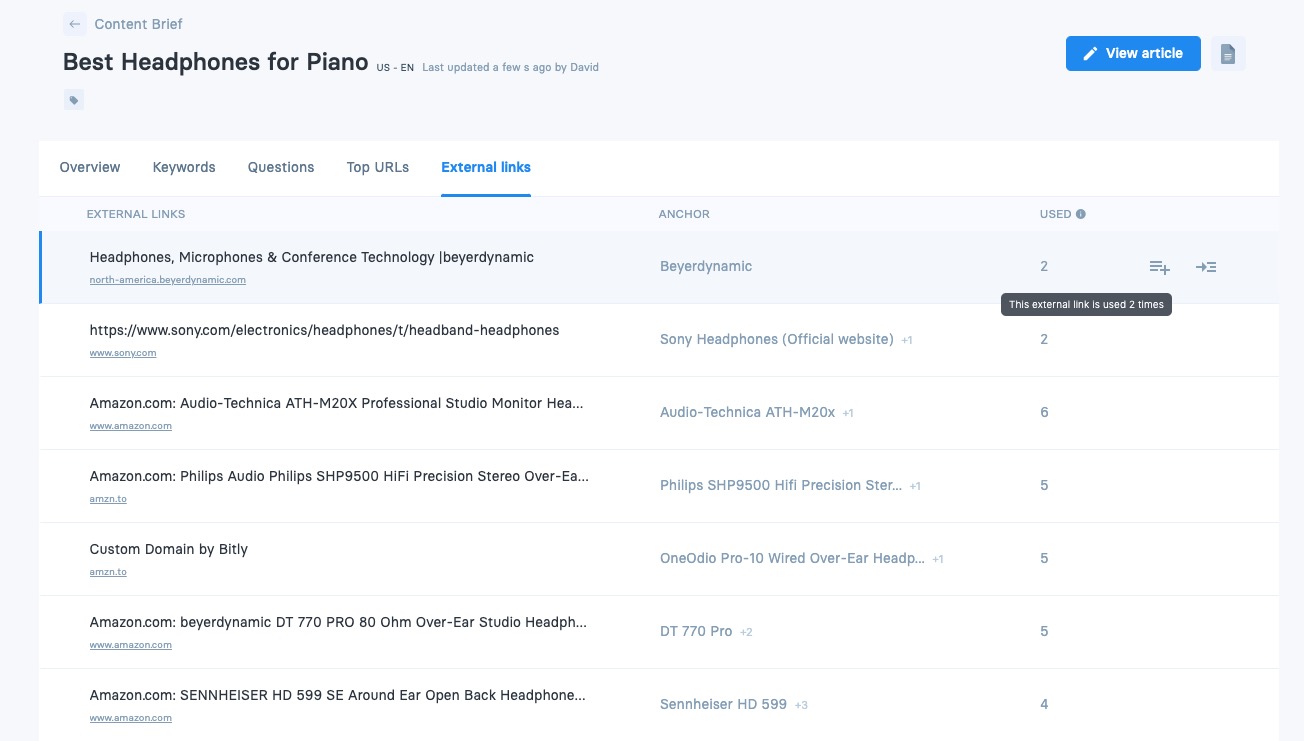Click the Sony Headphones (Official website) anchor
This screenshot has height=741, width=1304.
pyautogui.click(x=777, y=339)
